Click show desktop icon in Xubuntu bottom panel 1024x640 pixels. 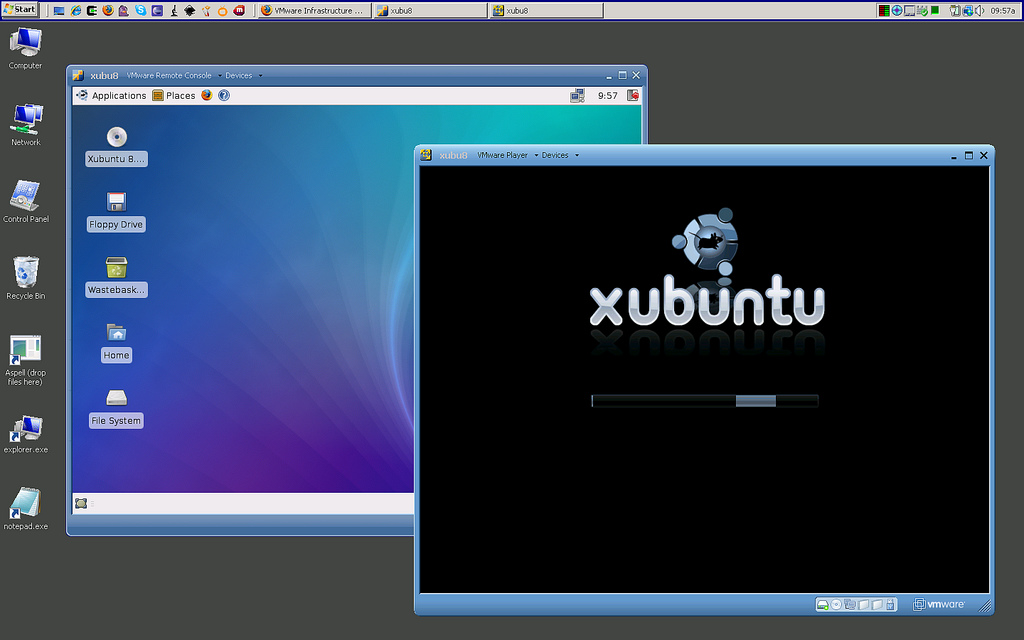pos(81,504)
